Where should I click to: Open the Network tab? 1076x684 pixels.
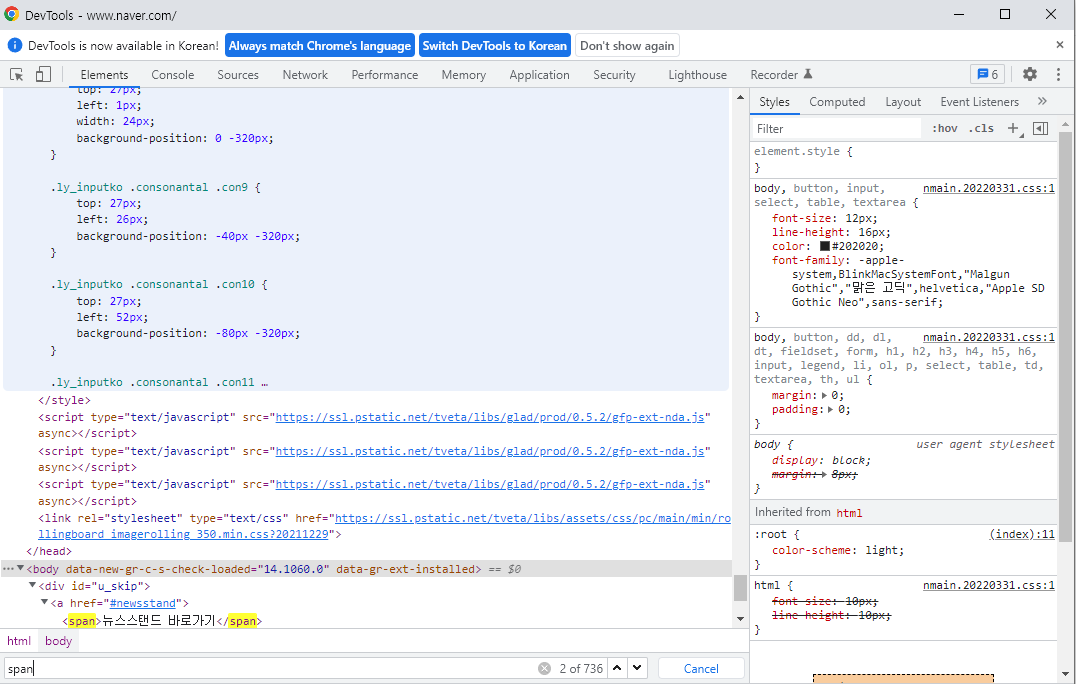[305, 75]
